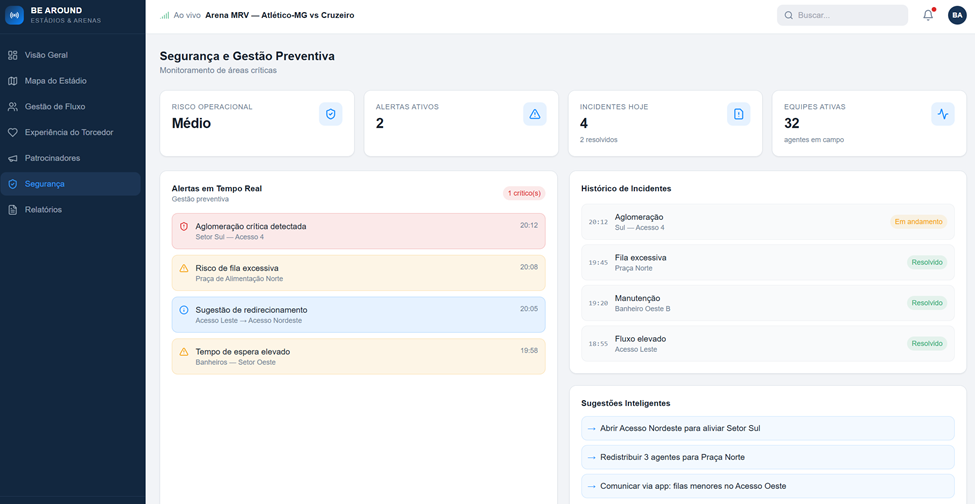Click the Médio risk level value
The width and height of the screenshot is (975, 504).
click(x=191, y=123)
